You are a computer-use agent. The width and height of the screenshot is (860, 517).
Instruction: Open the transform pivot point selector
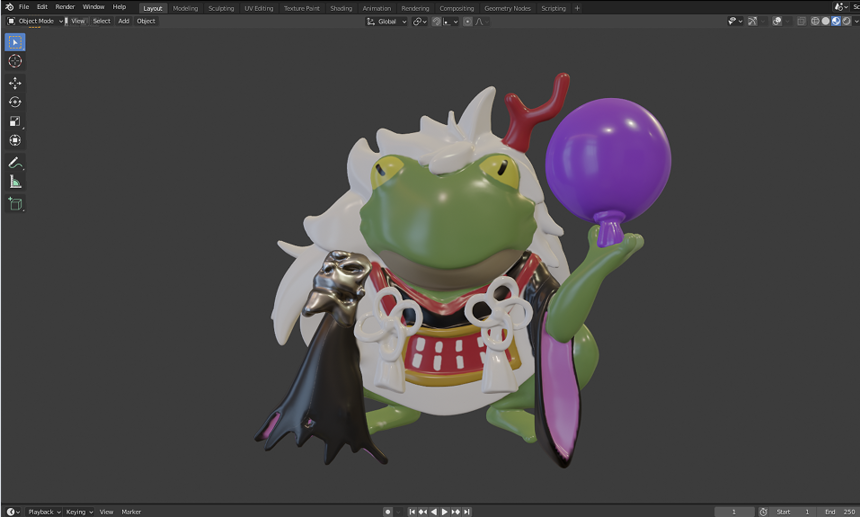click(420, 21)
